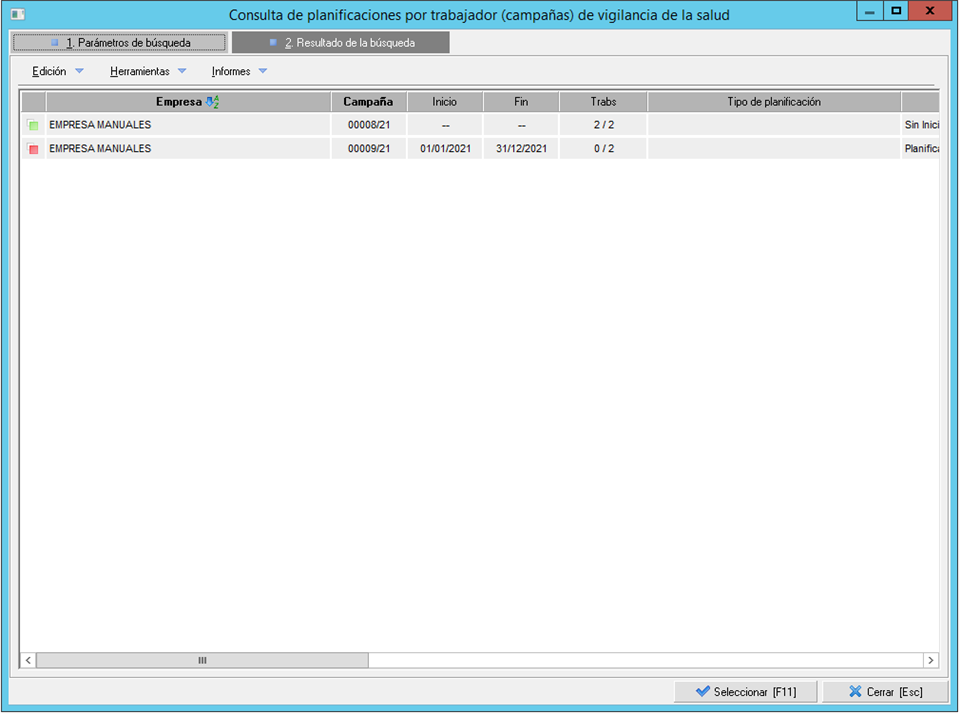Click the Inicio column header
This screenshot has height=714, width=960.
point(445,102)
